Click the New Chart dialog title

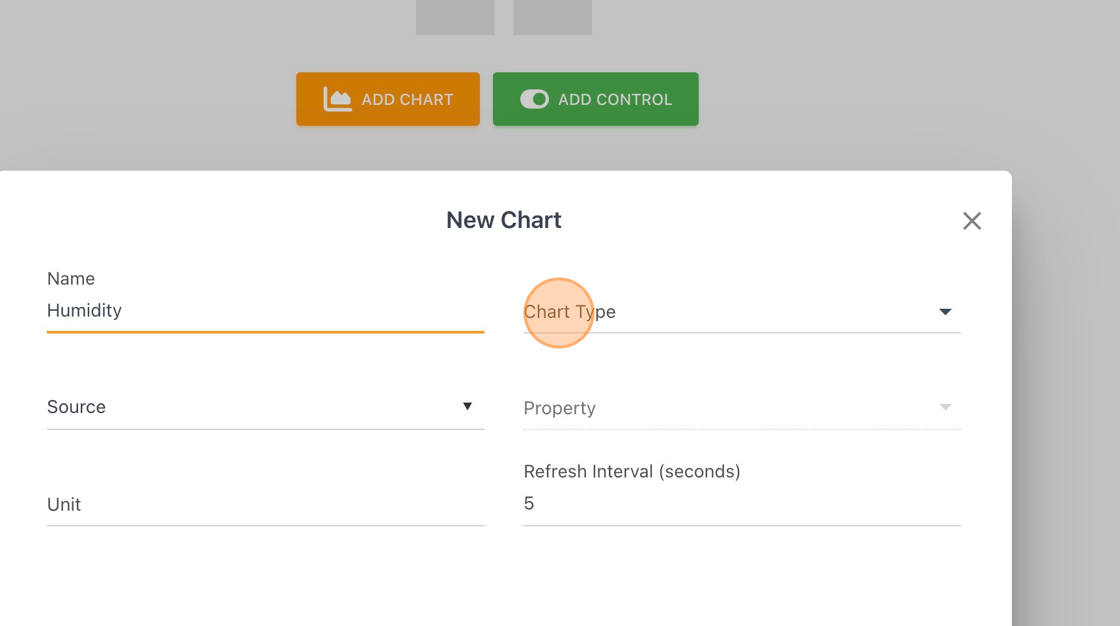[x=504, y=220]
